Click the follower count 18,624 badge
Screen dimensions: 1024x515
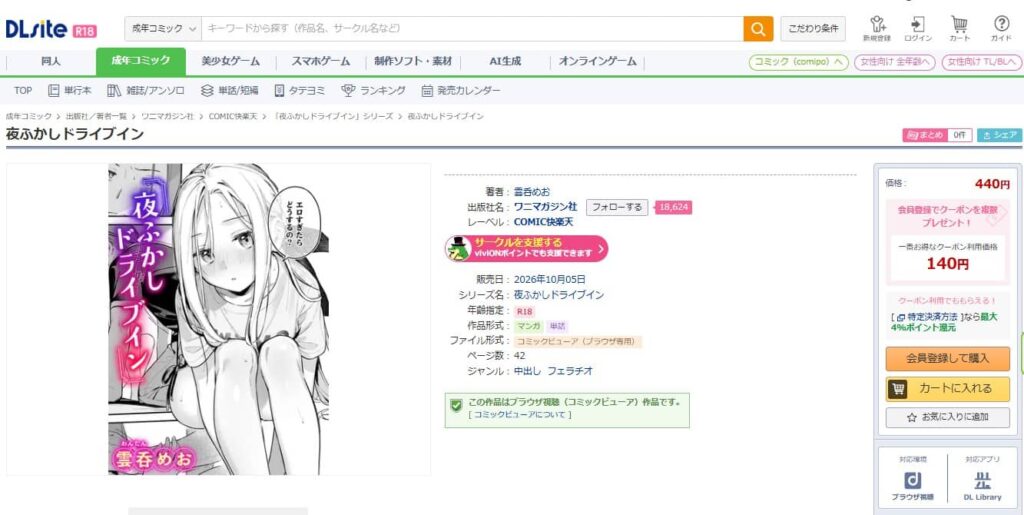pyautogui.click(x=673, y=208)
